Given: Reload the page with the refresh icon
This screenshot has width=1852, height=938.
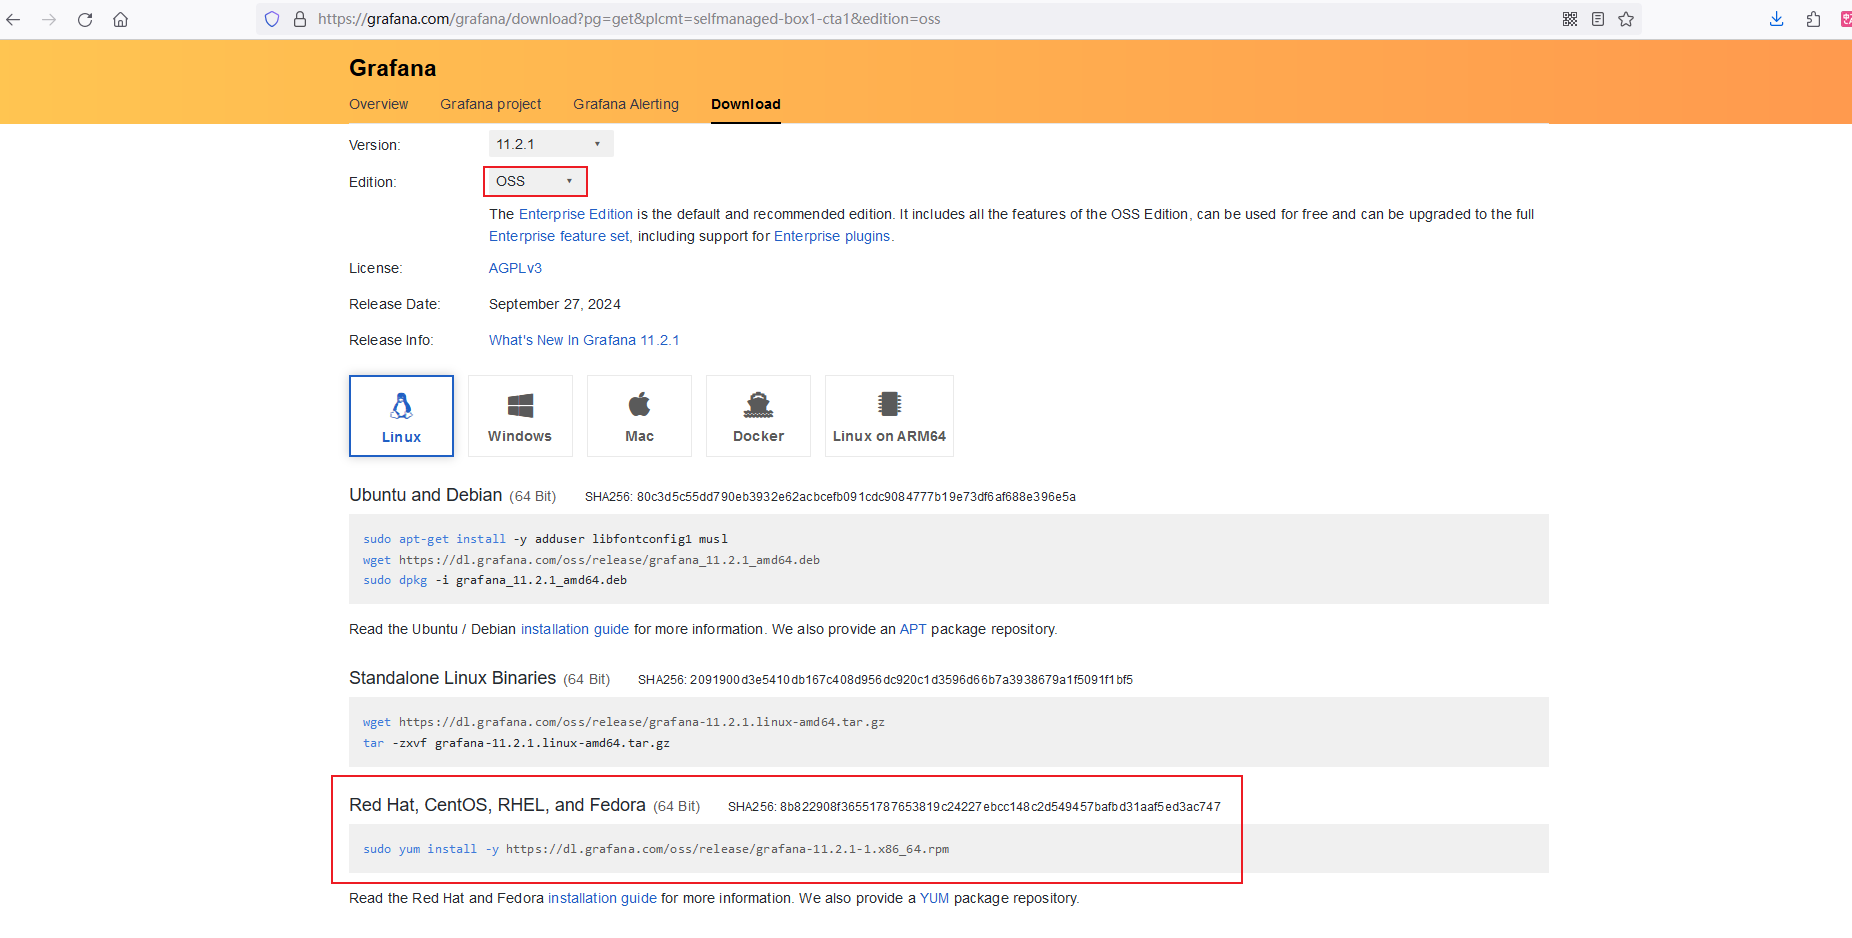Looking at the screenshot, I should [x=85, y=19].
